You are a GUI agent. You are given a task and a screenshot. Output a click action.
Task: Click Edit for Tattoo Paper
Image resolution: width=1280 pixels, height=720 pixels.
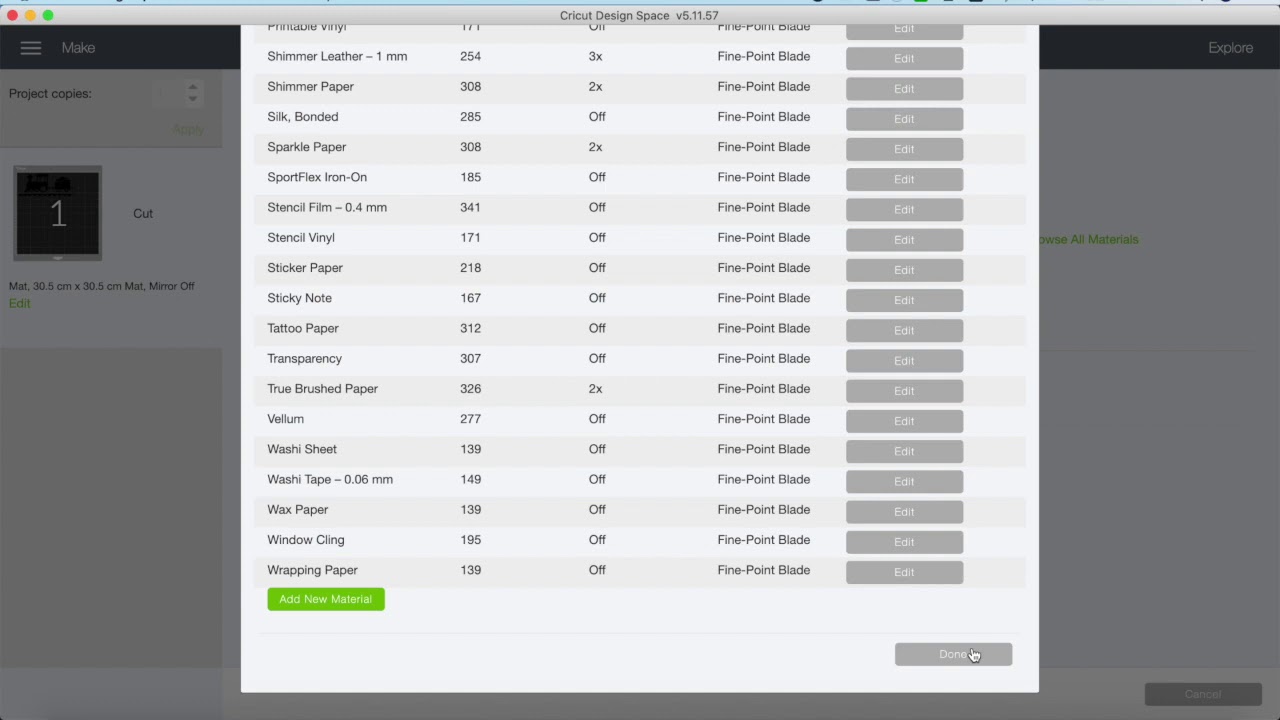click(x=904, y=330)
